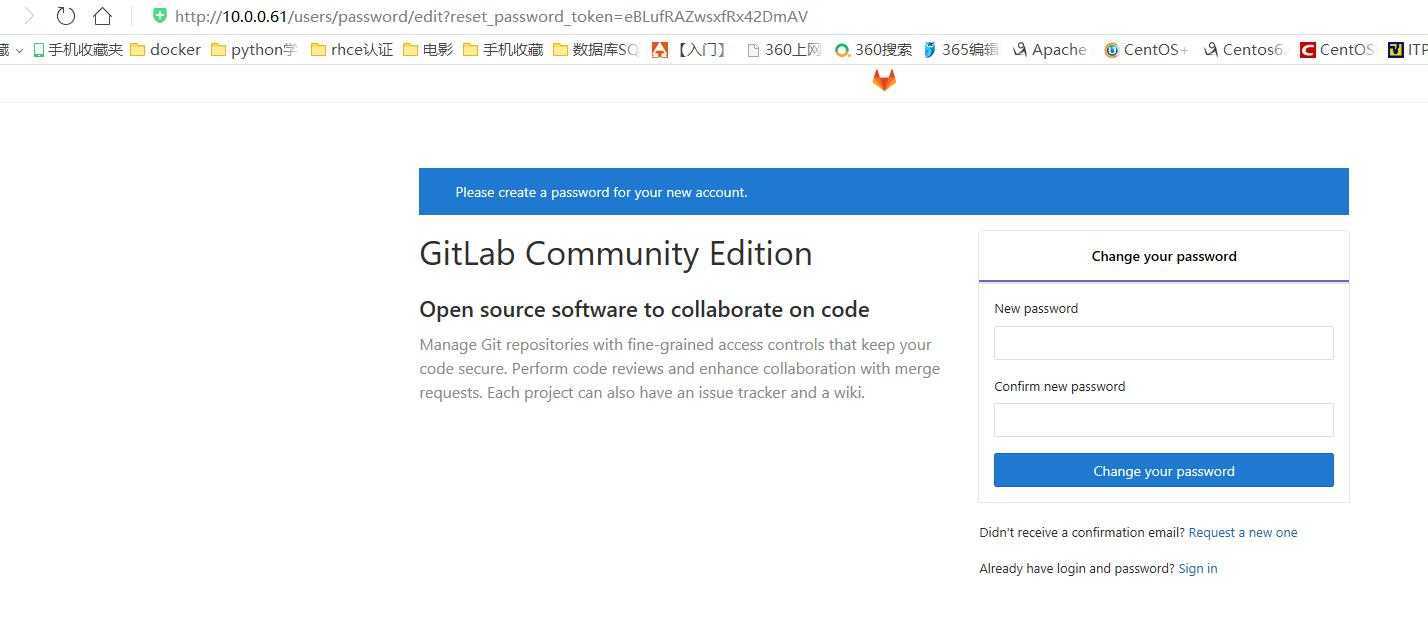Select the Change your password tab
This screenshot has height=634, width=1428.
tap(1164, 256)
